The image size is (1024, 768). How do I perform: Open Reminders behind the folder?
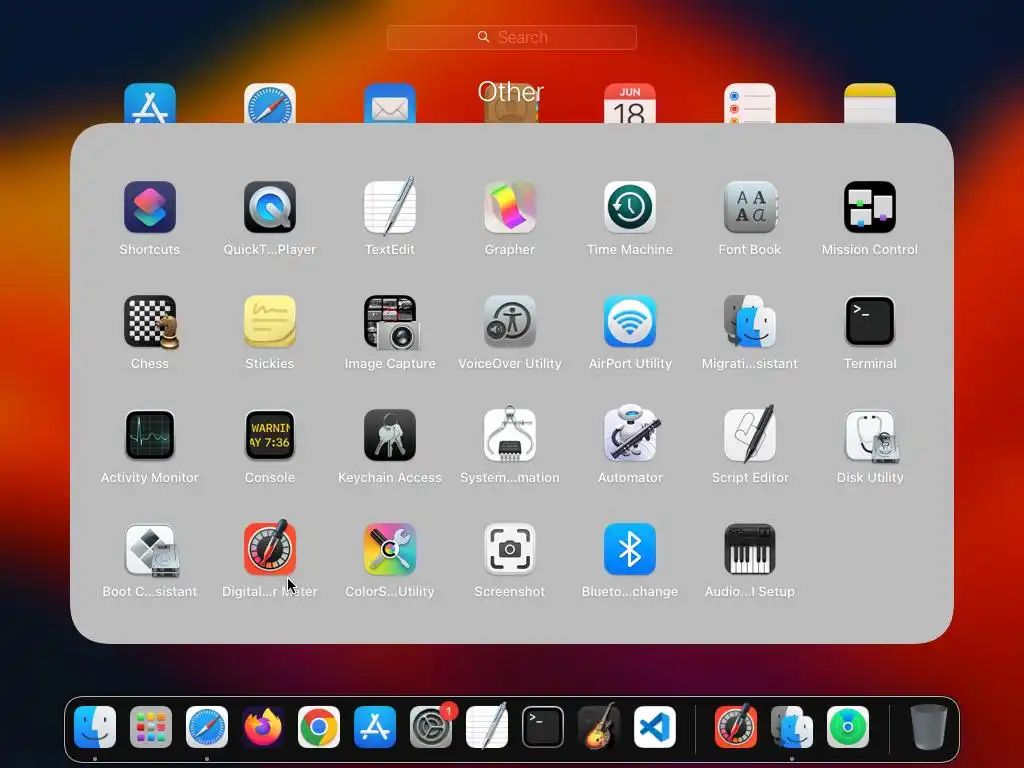pos(750,103)
